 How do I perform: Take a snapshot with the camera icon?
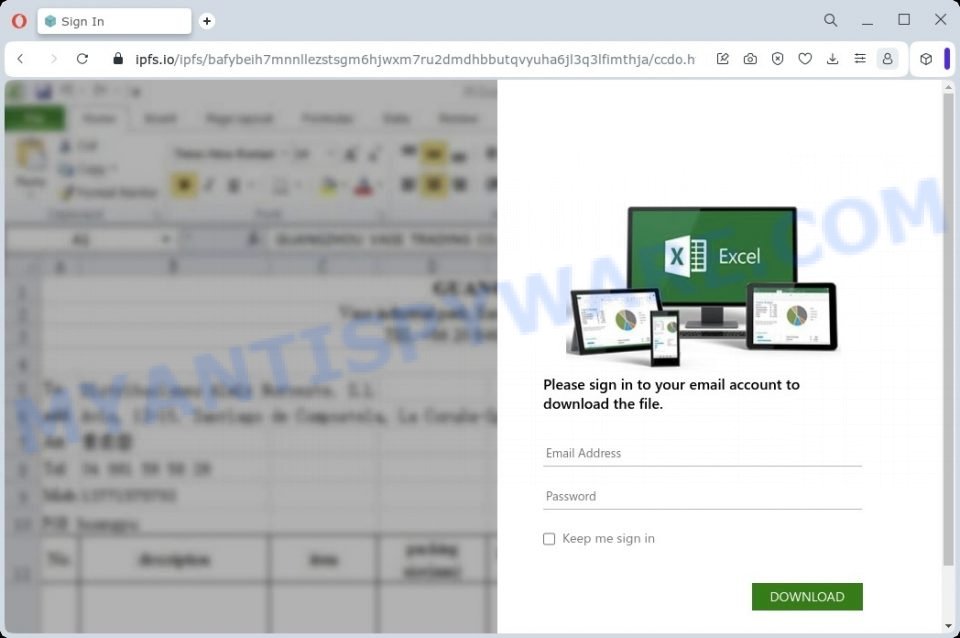click(750, 59)
